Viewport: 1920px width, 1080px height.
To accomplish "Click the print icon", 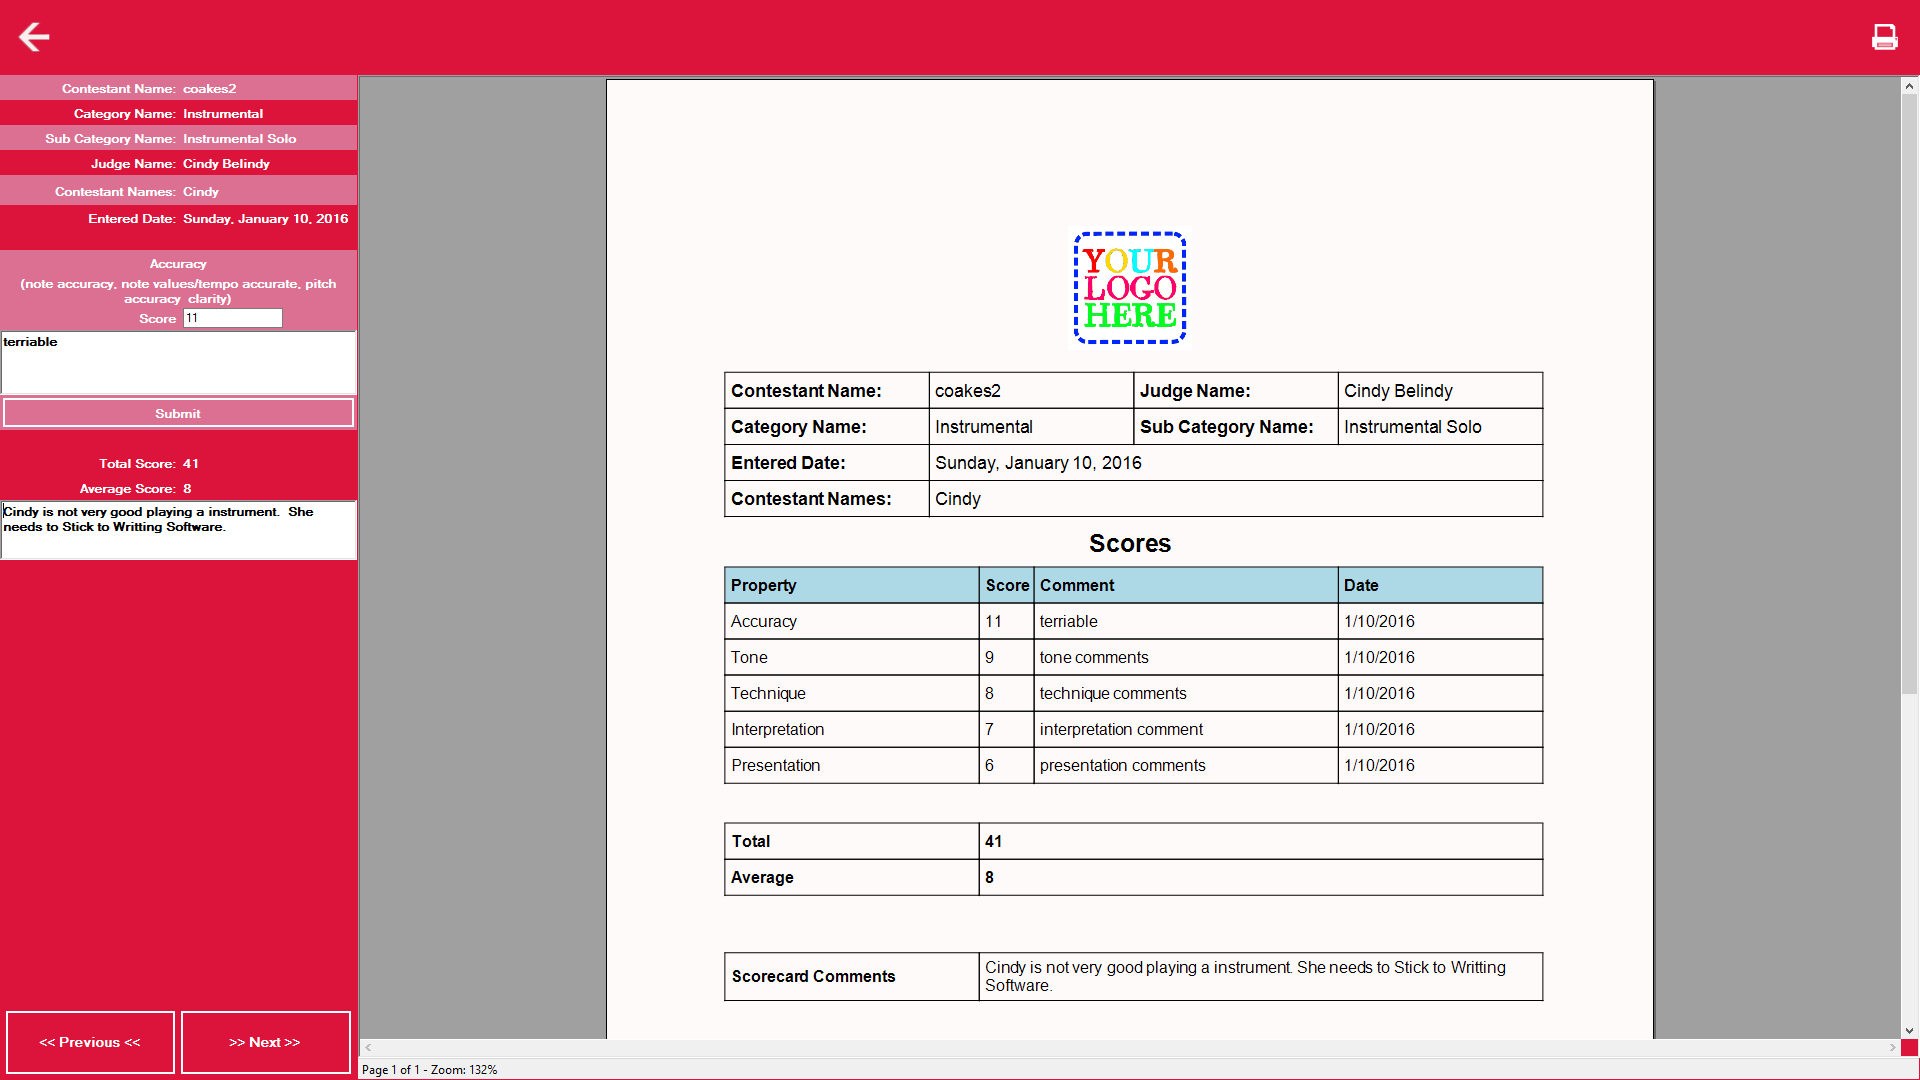I will coord(1884,37).
